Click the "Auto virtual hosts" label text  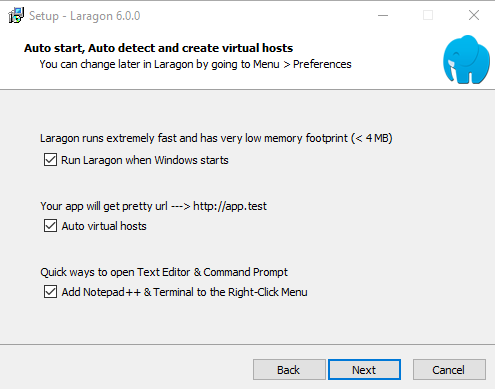click(x=104, y=226)
